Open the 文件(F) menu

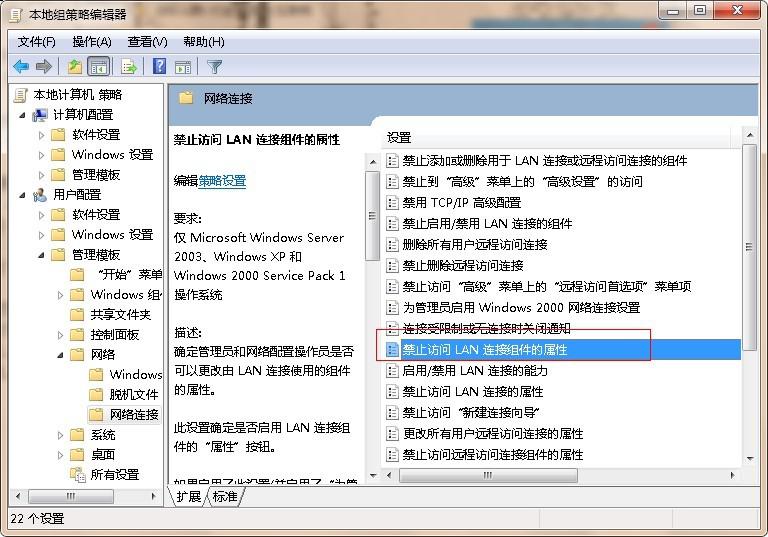[36, 41]
